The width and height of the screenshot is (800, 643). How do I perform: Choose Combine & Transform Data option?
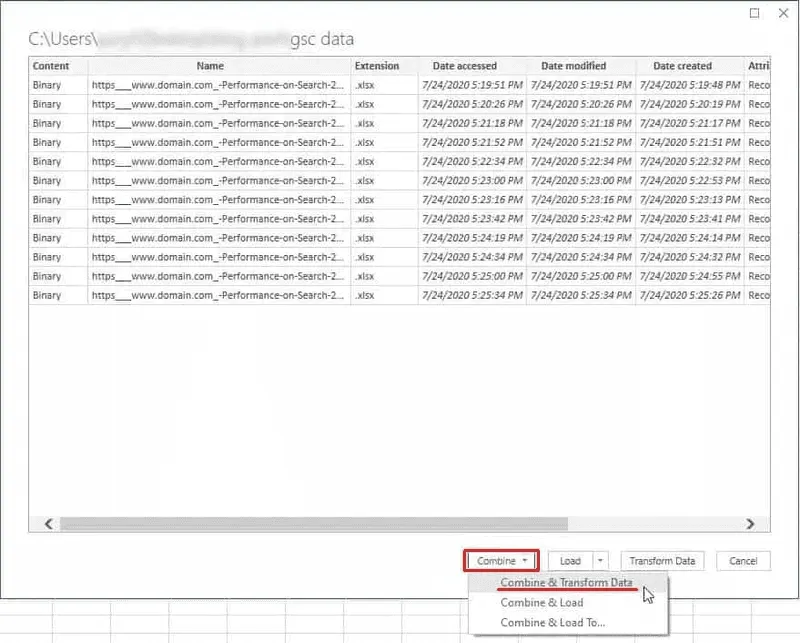[566, 583]
